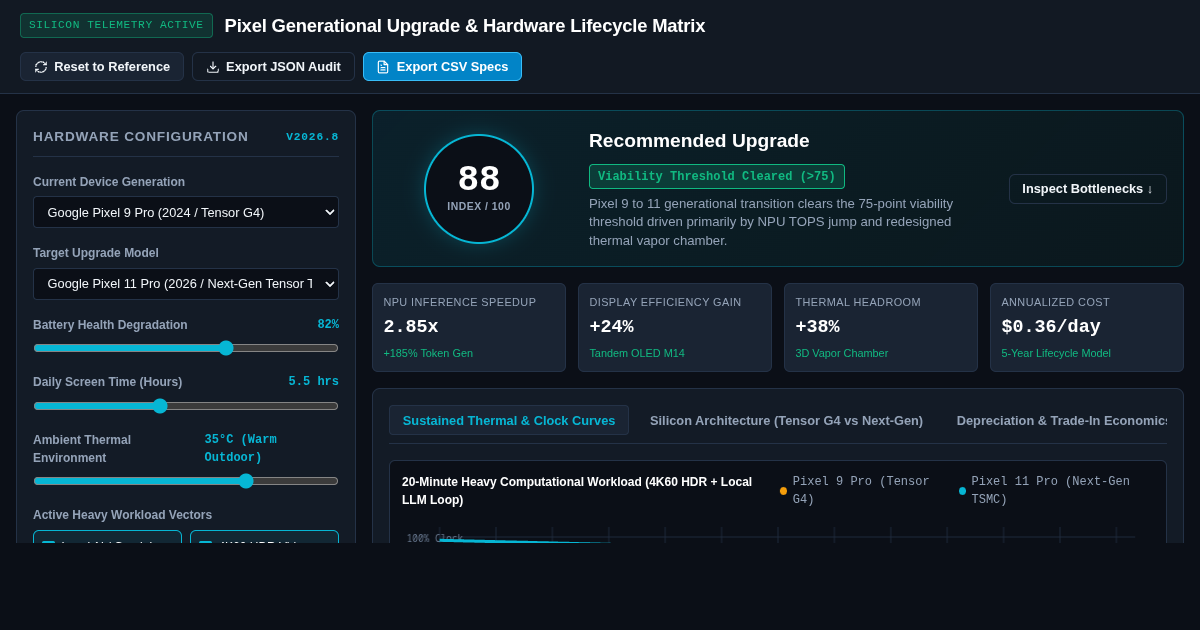Click the refresh icon on Reset to Reference
Image resolution: width=1200 pixels, height=630 pixels.
click(x=41, y=67)
